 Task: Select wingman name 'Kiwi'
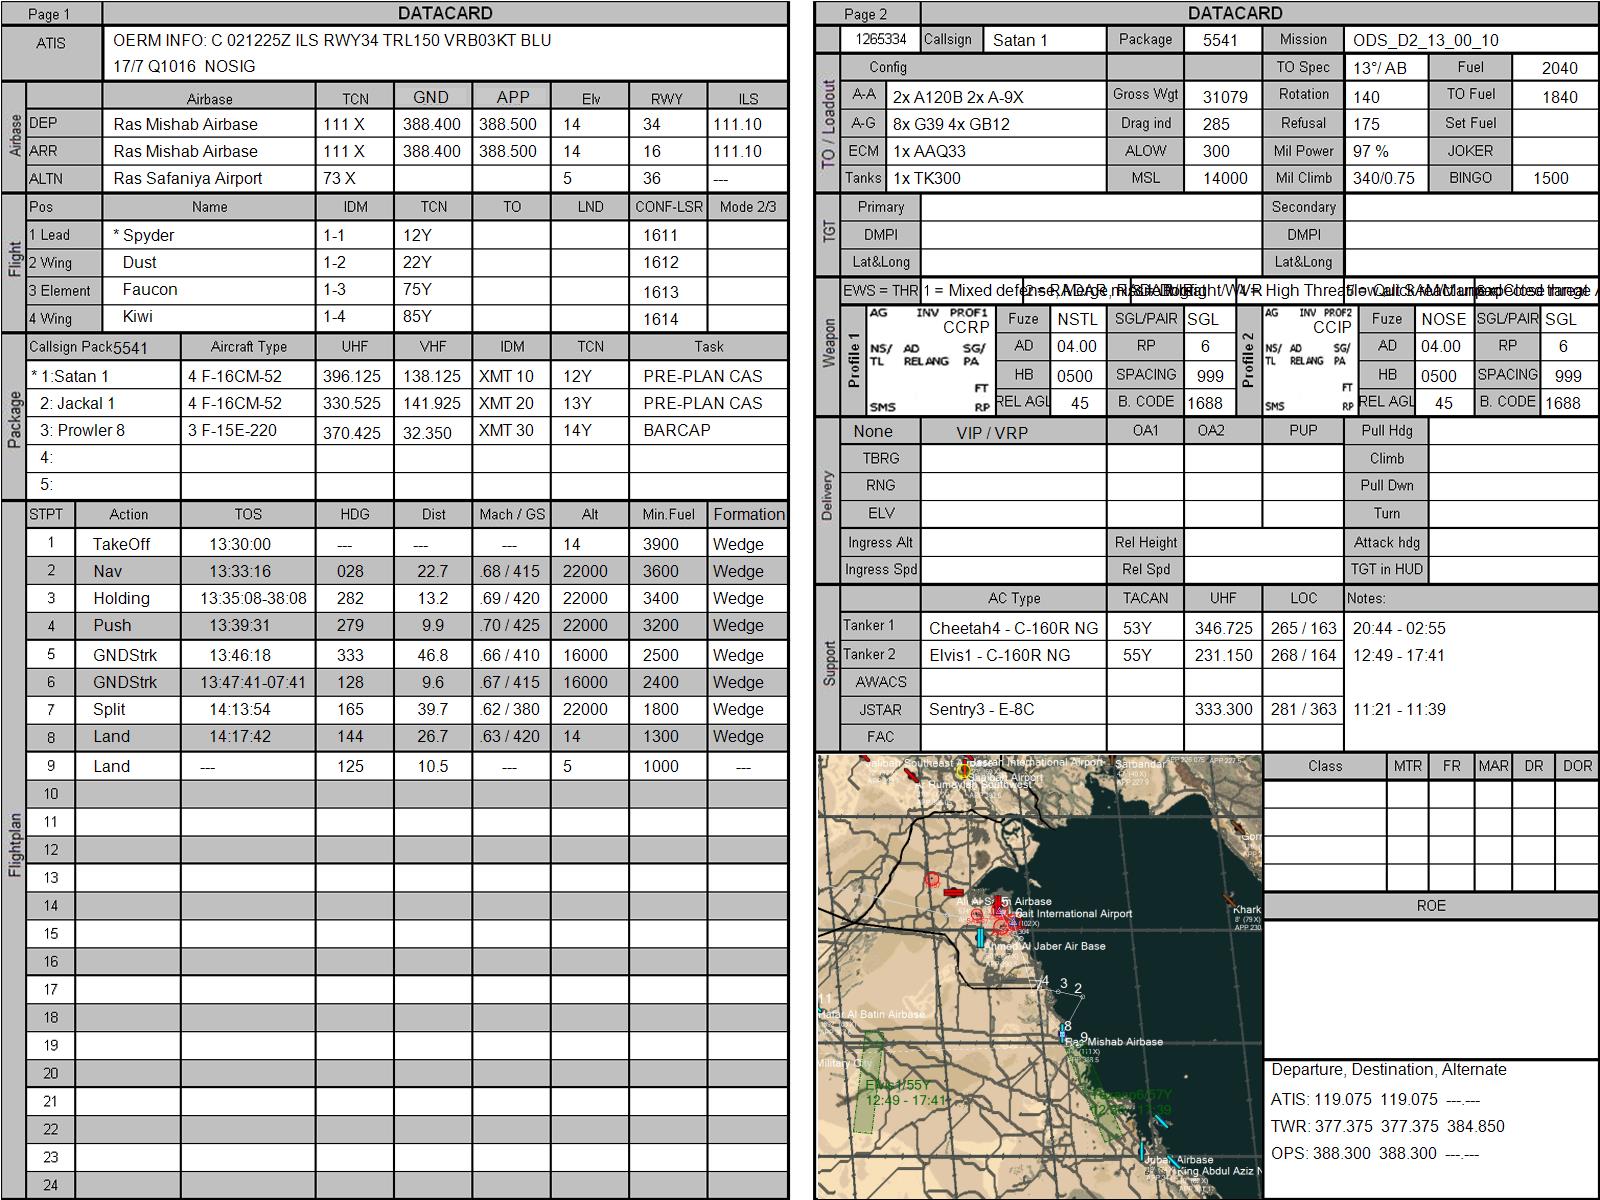138,316
